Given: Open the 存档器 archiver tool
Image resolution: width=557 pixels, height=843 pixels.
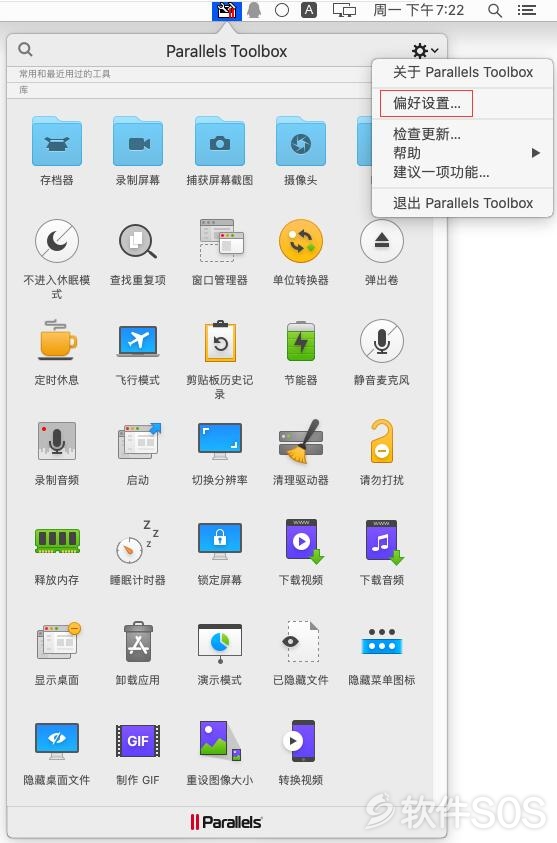Looking at the screenshot, I should 56,151.
